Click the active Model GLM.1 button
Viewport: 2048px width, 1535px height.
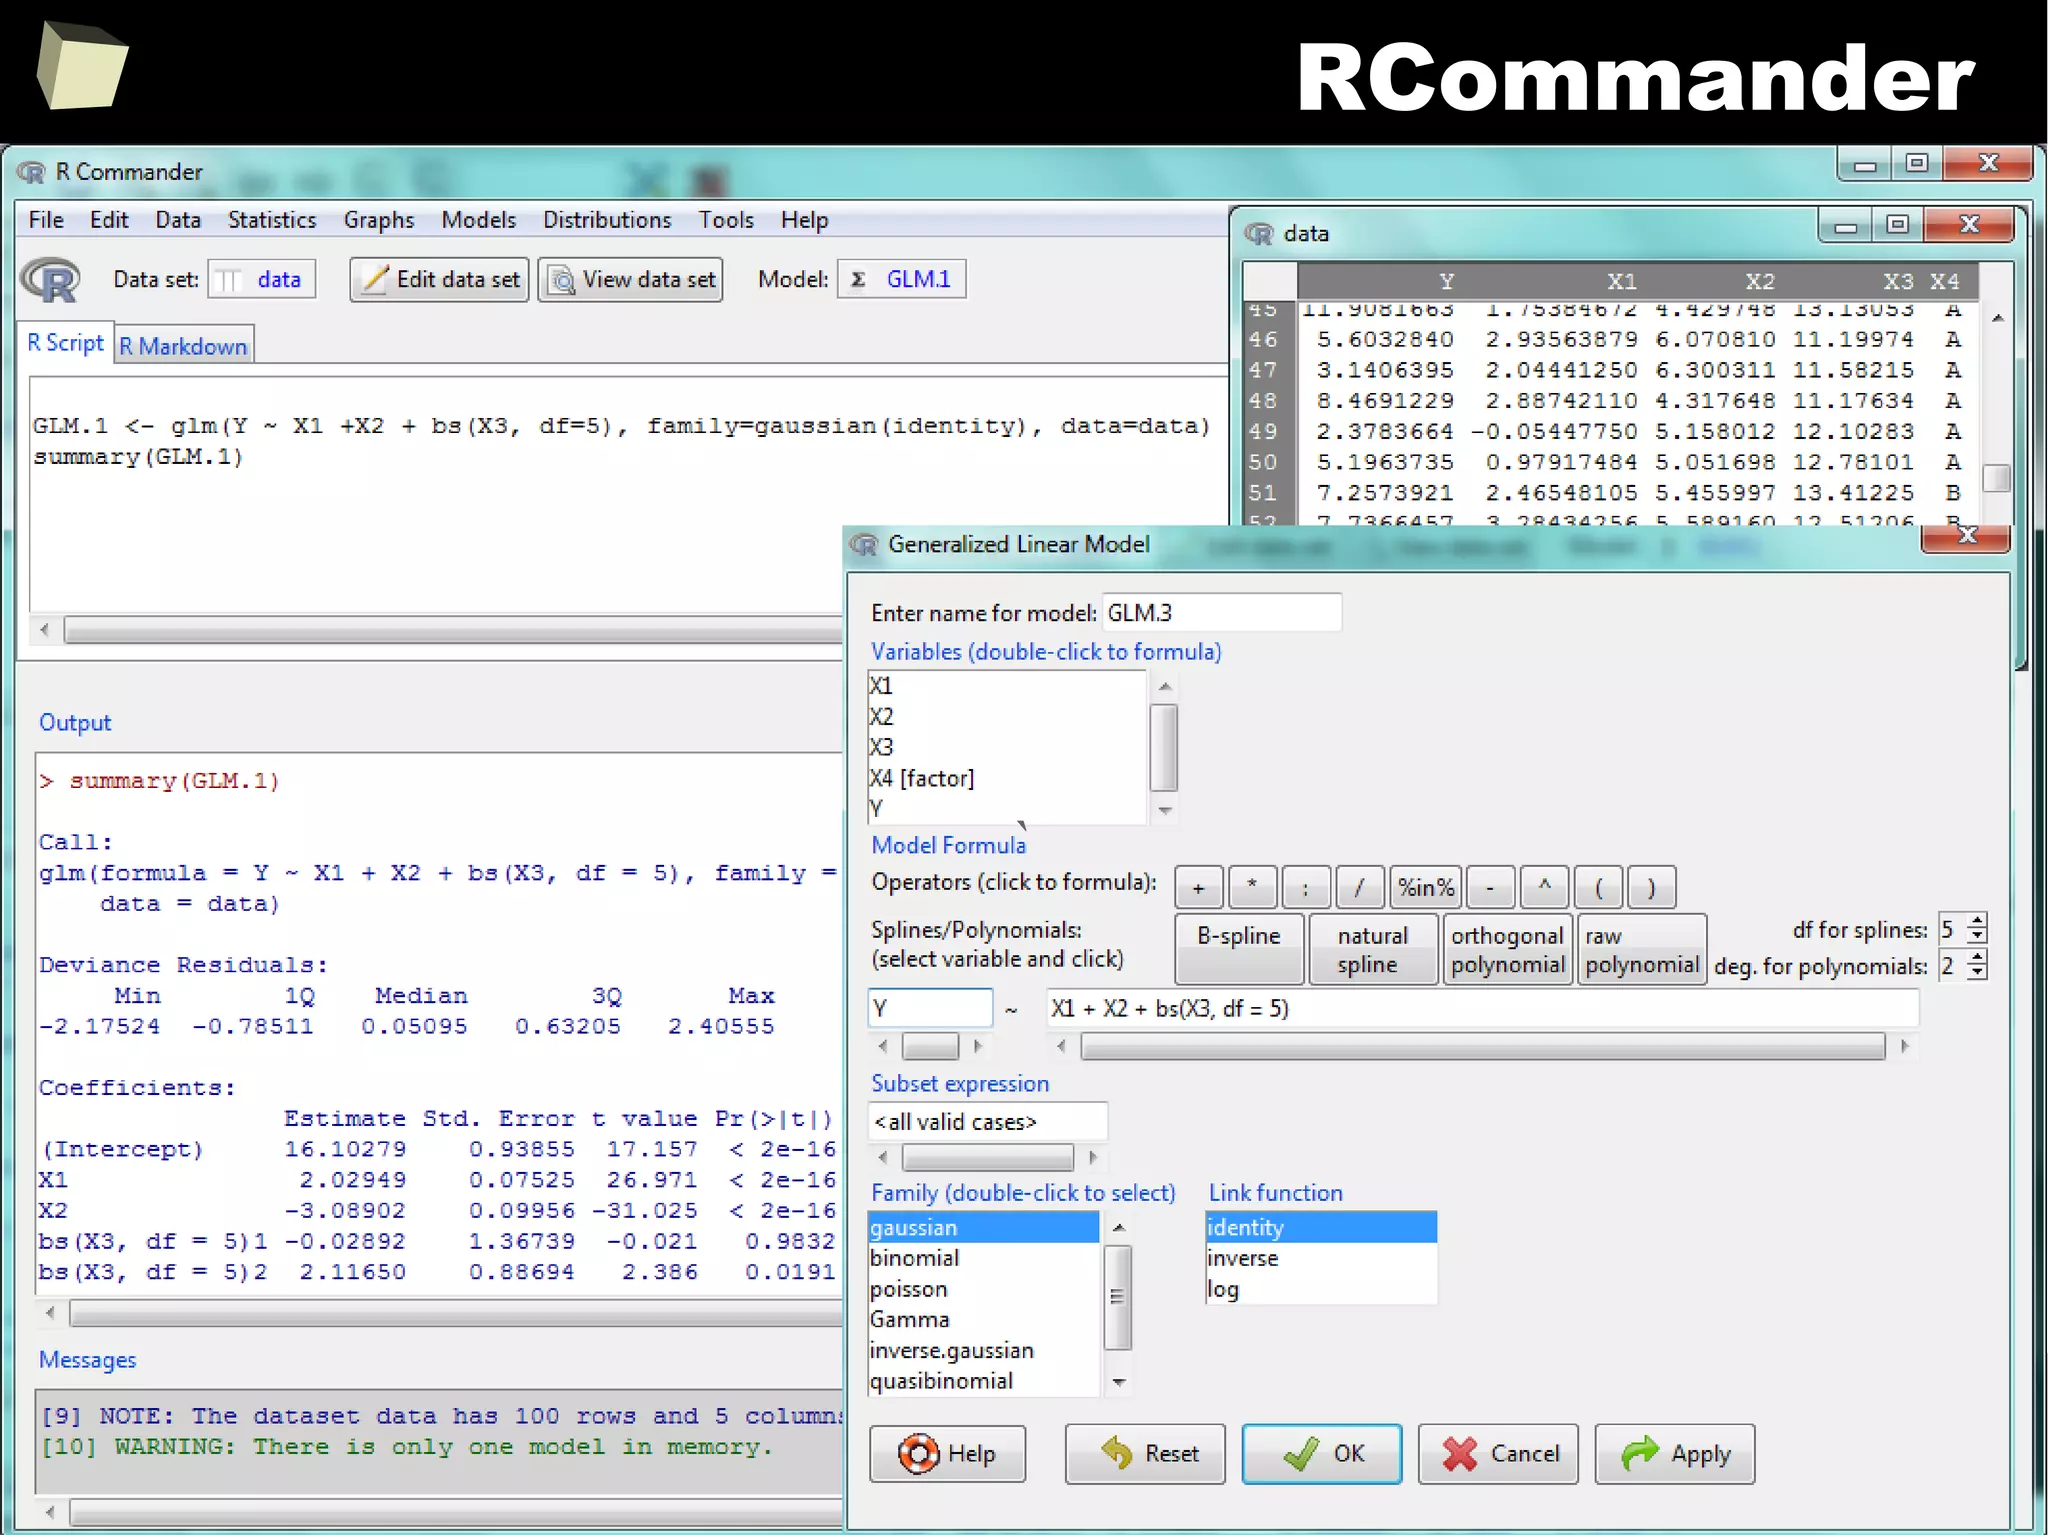pos(902,279)
